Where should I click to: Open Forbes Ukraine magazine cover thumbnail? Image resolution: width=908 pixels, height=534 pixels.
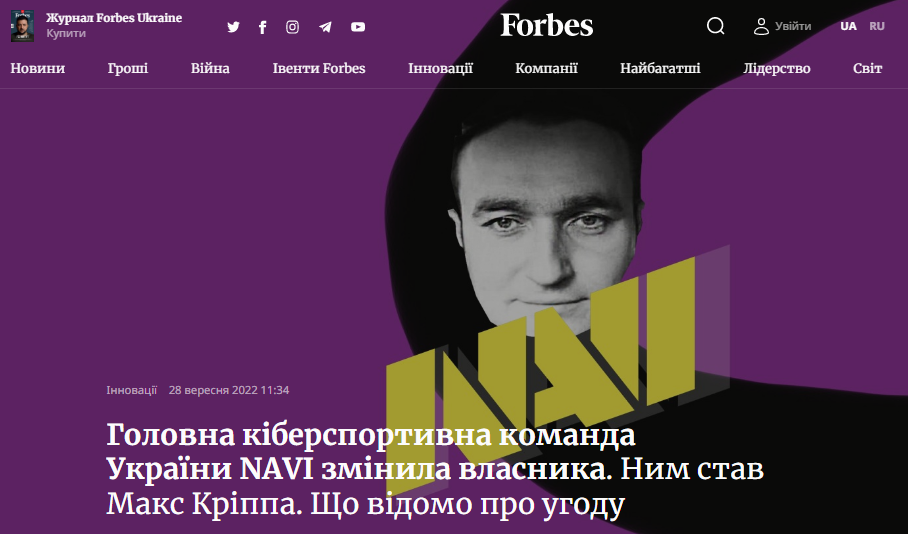tap(23, 26)
